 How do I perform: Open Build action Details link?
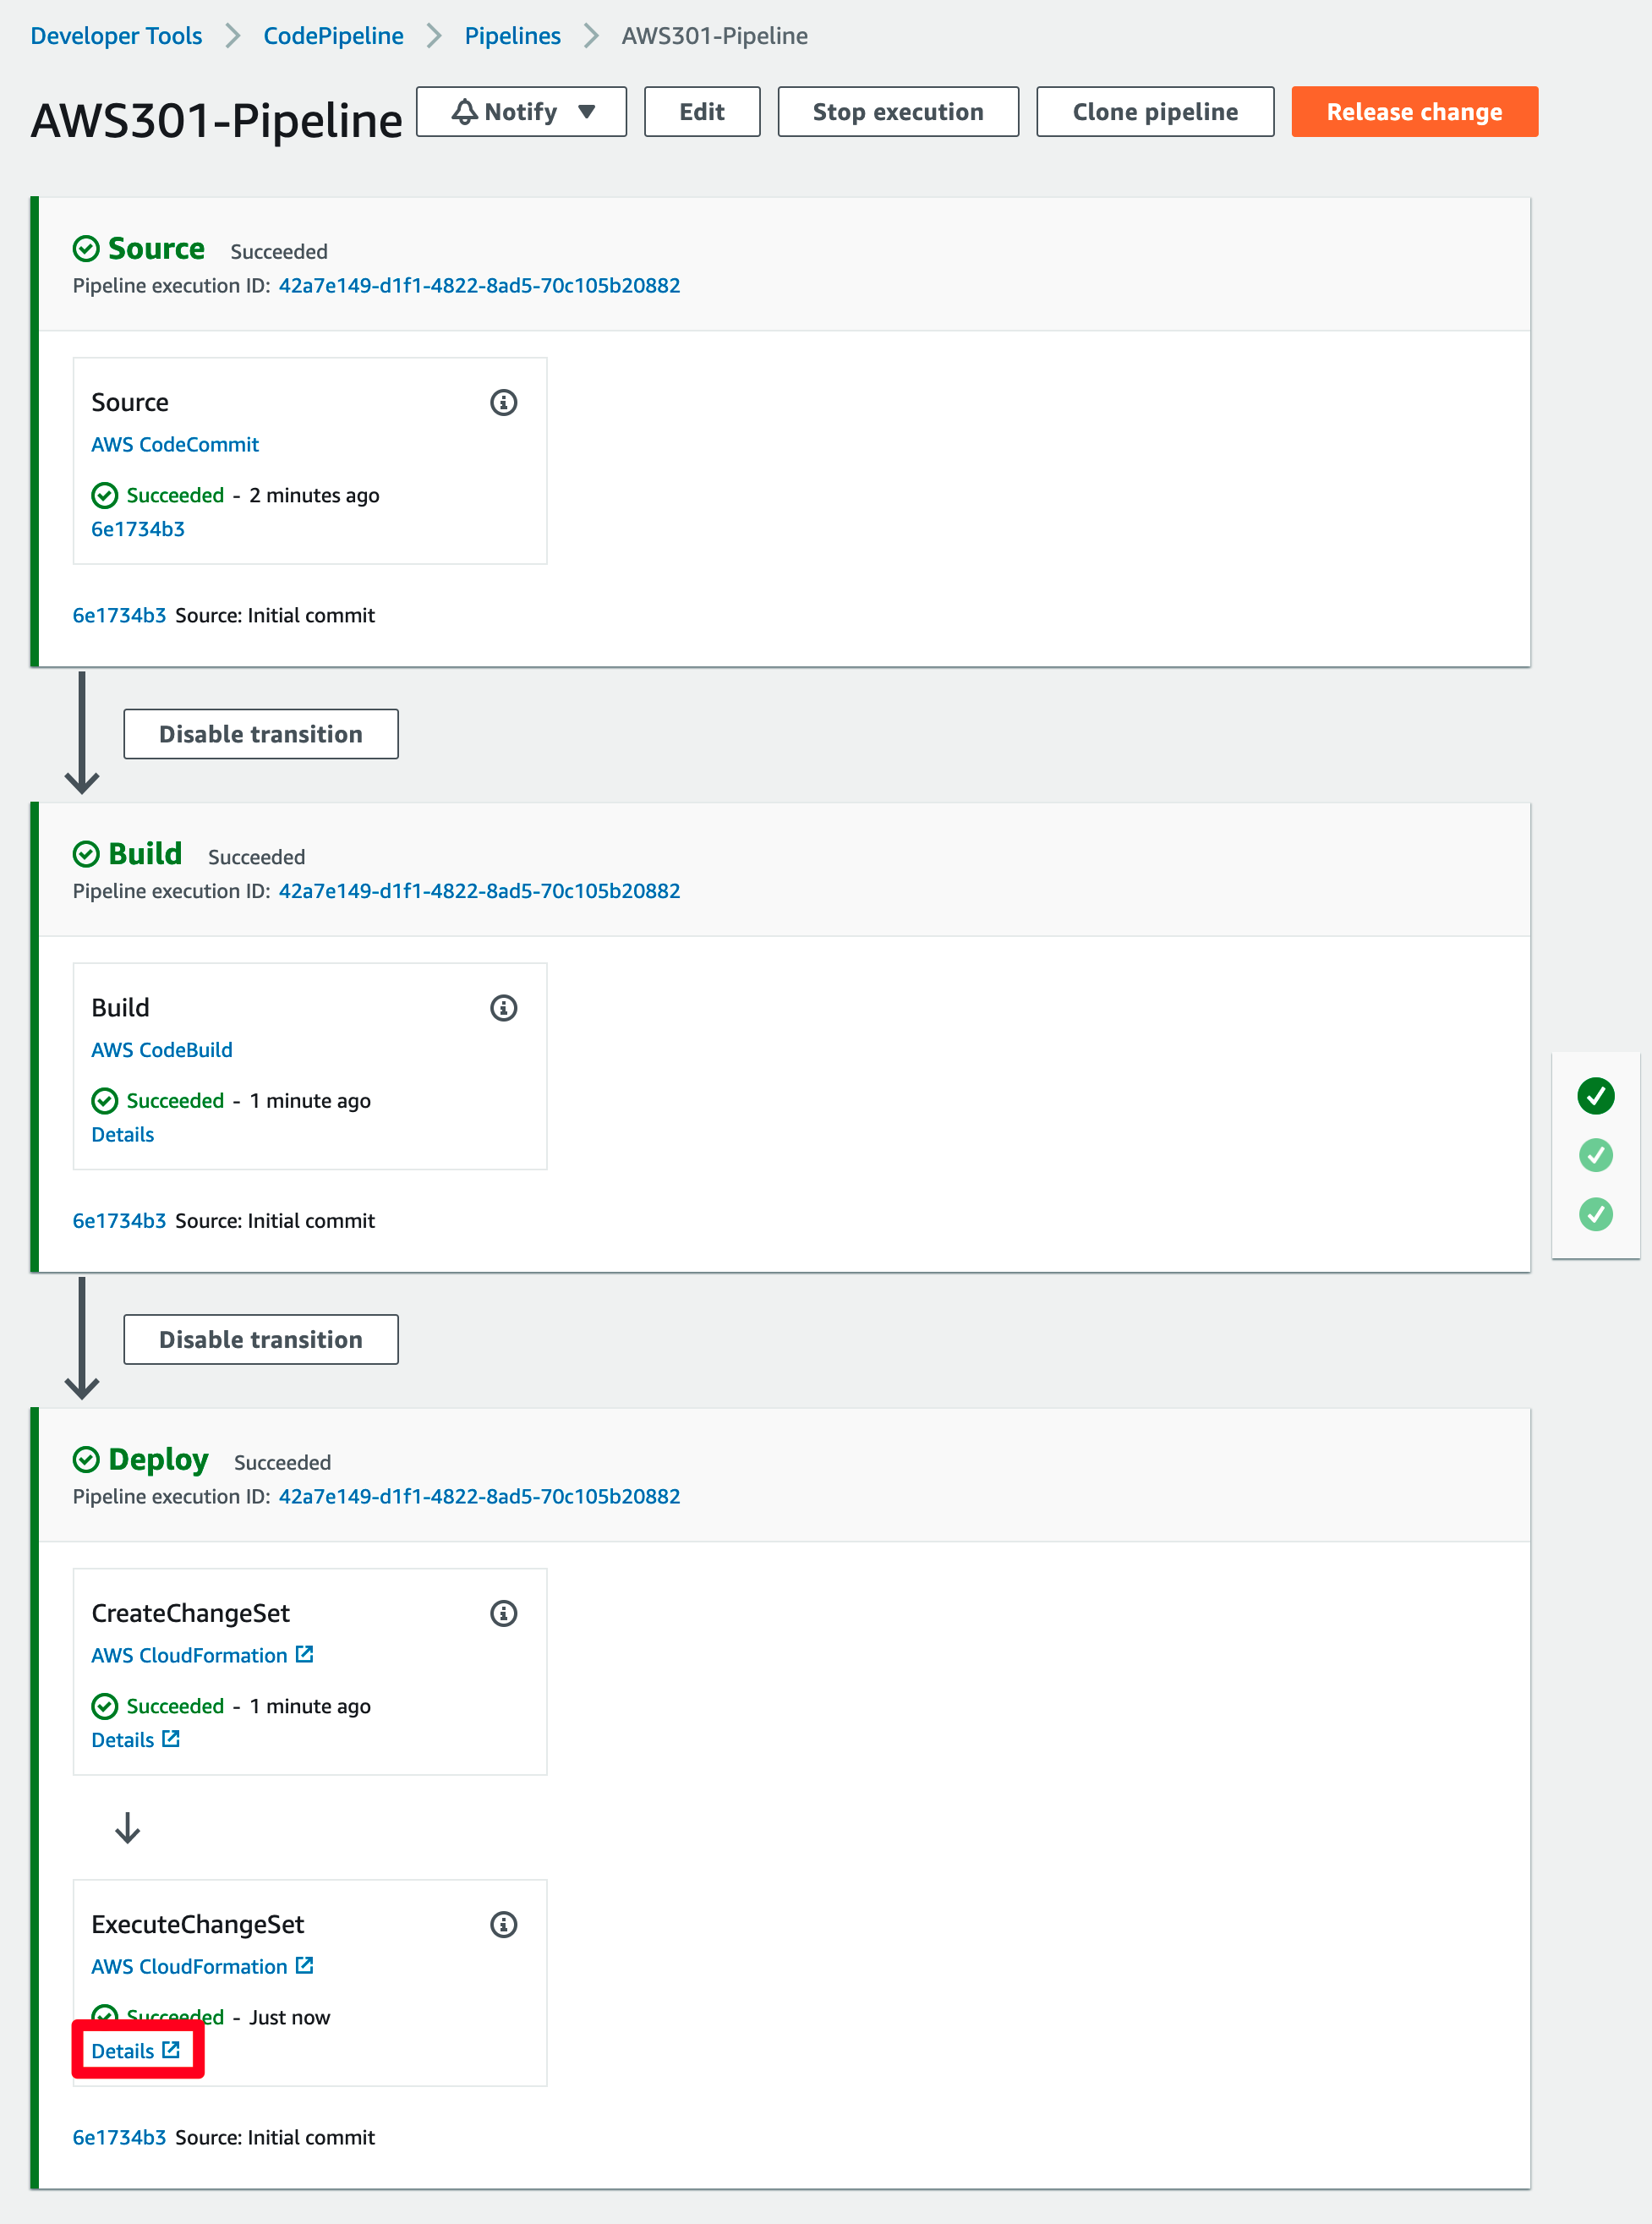coord(122,1133)
